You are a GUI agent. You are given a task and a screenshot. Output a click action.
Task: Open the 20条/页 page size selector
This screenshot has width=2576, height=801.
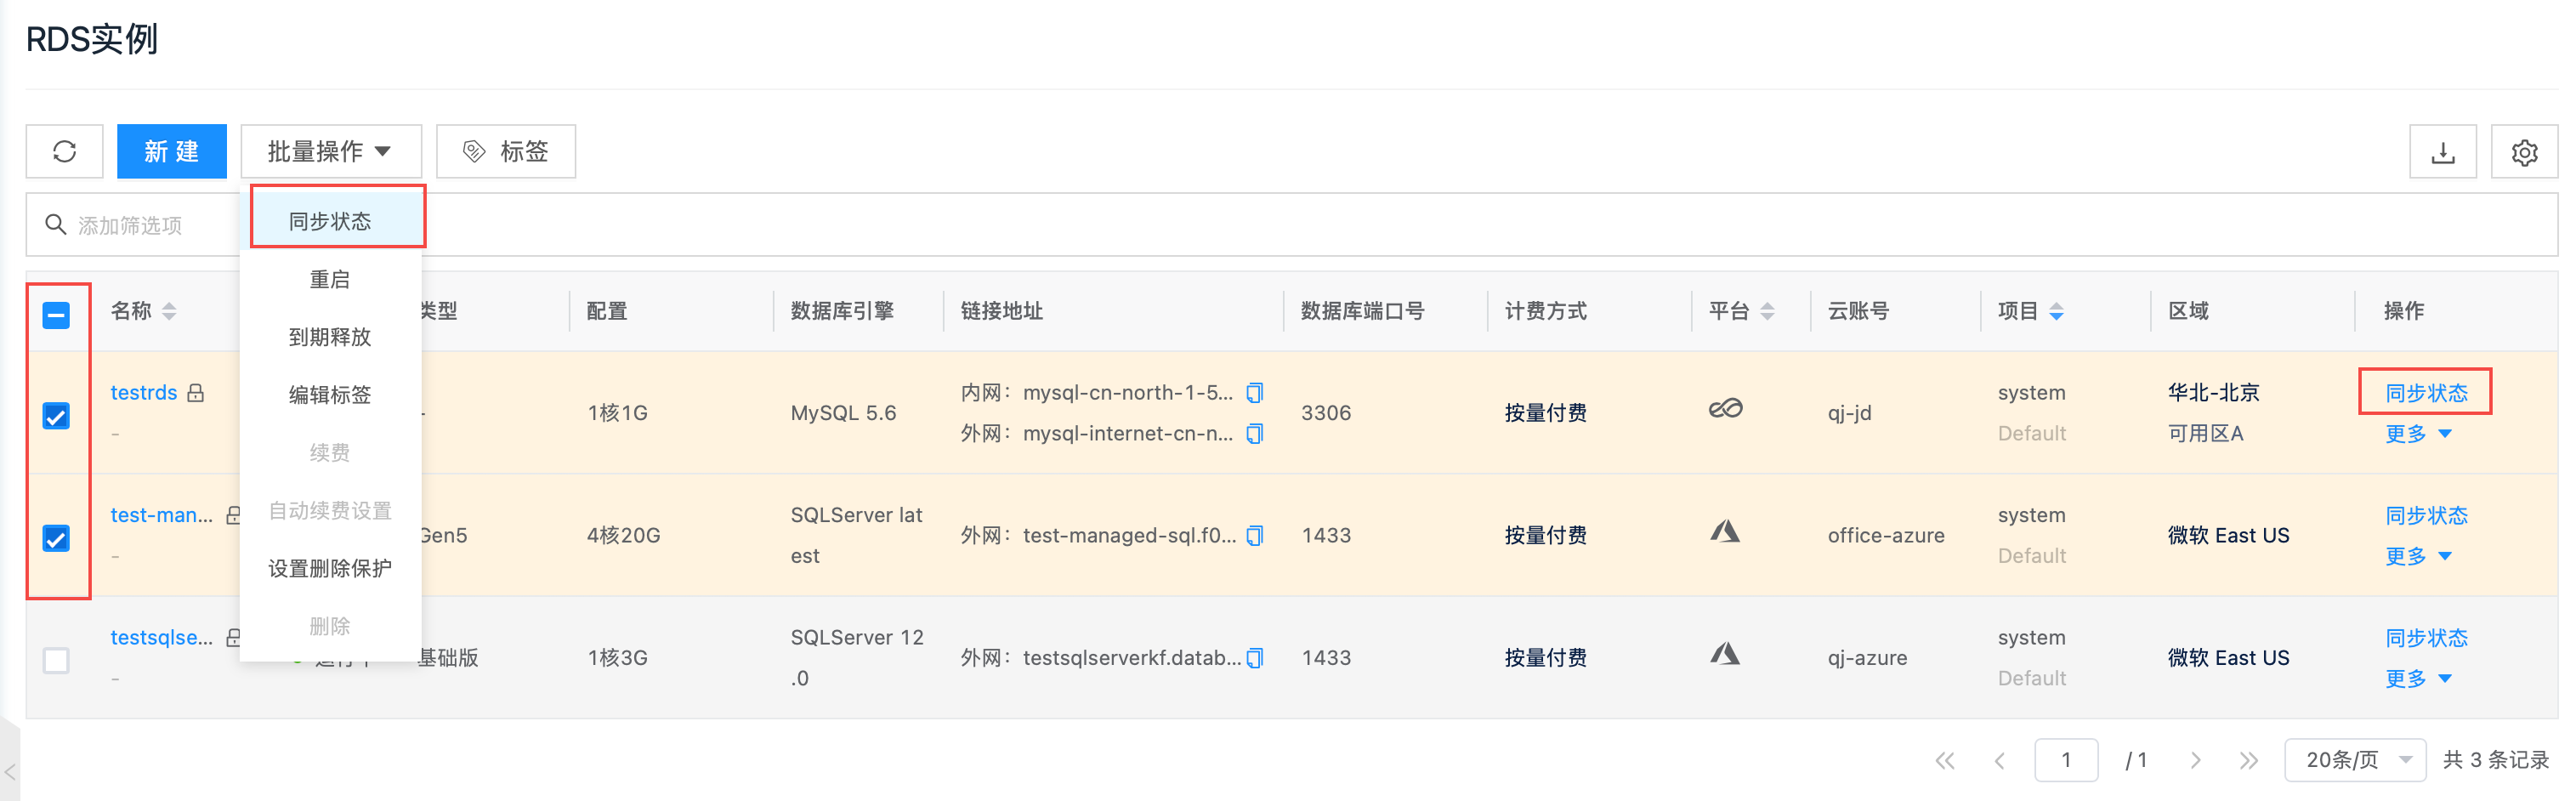point(2355,759)
